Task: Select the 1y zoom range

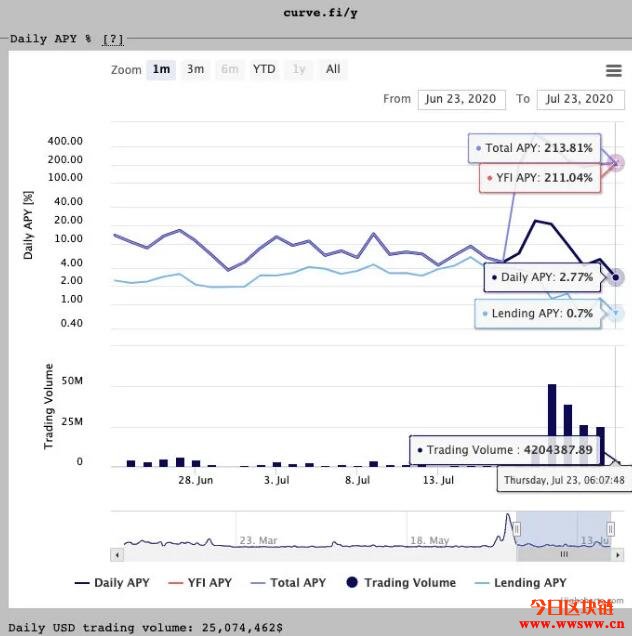Action: point(299,69)
